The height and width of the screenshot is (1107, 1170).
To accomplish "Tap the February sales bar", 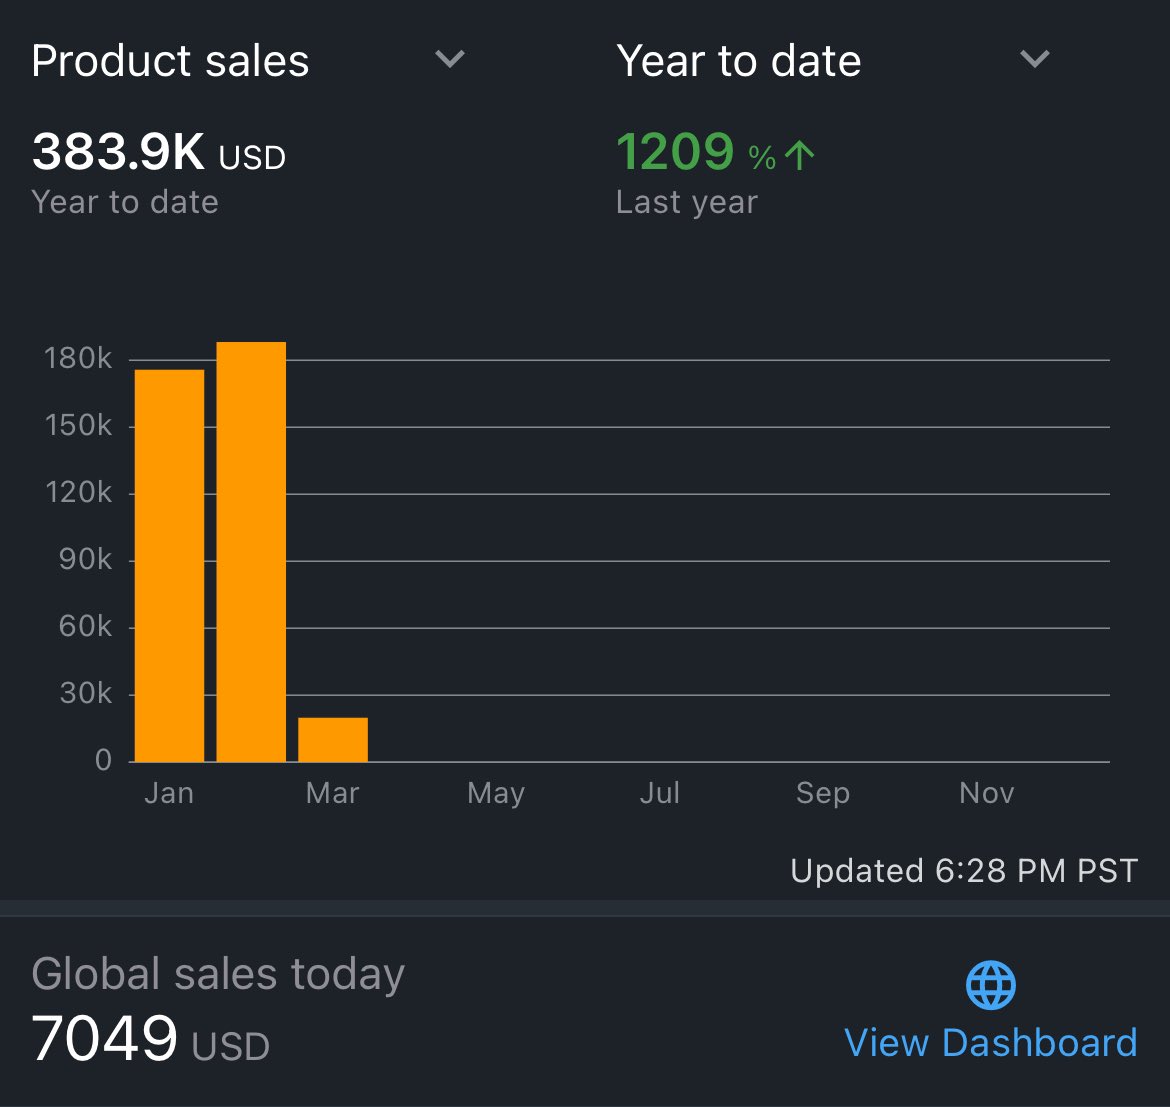I will pyautogui.click(x=251, y=552).
